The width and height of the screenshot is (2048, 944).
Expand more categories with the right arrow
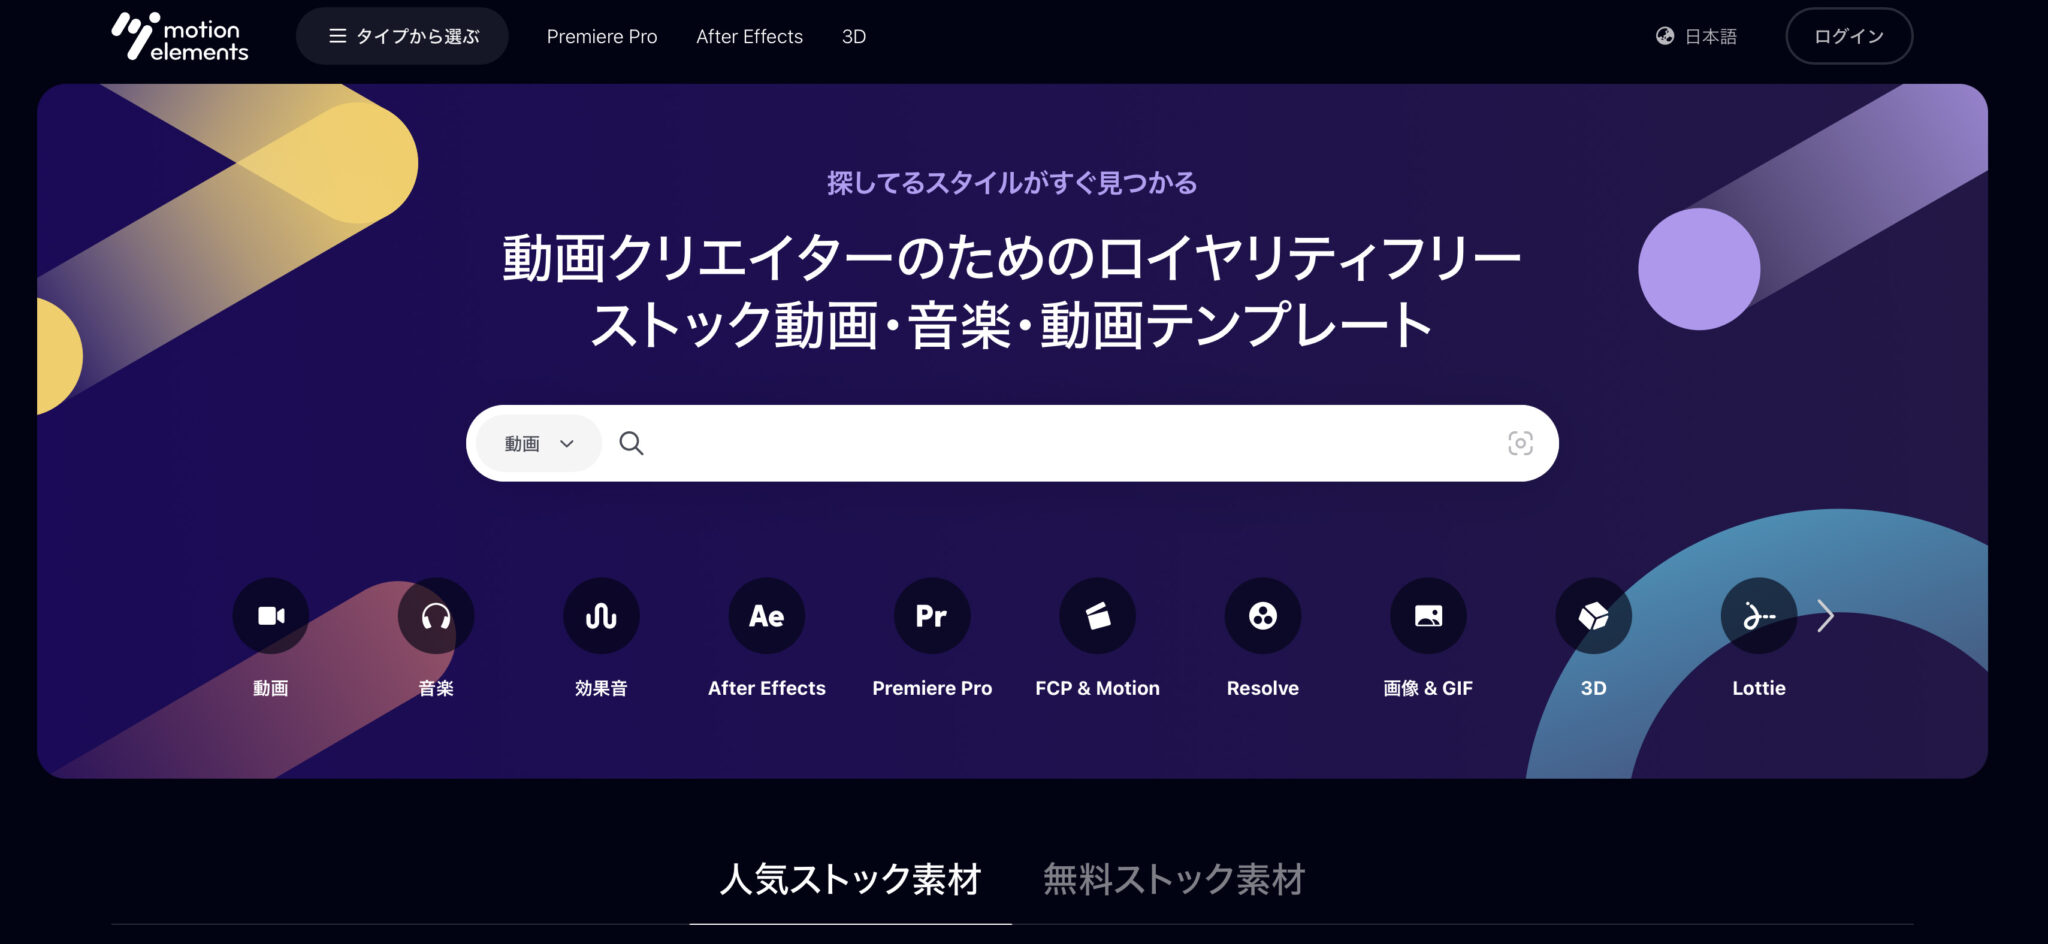(x=1827, y=615)
